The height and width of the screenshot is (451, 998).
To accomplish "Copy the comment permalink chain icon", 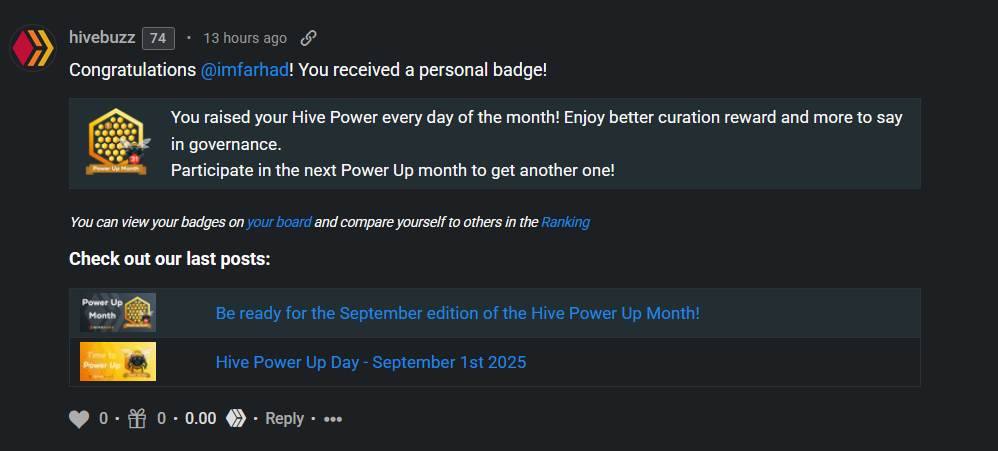I will tap(309, 38).
